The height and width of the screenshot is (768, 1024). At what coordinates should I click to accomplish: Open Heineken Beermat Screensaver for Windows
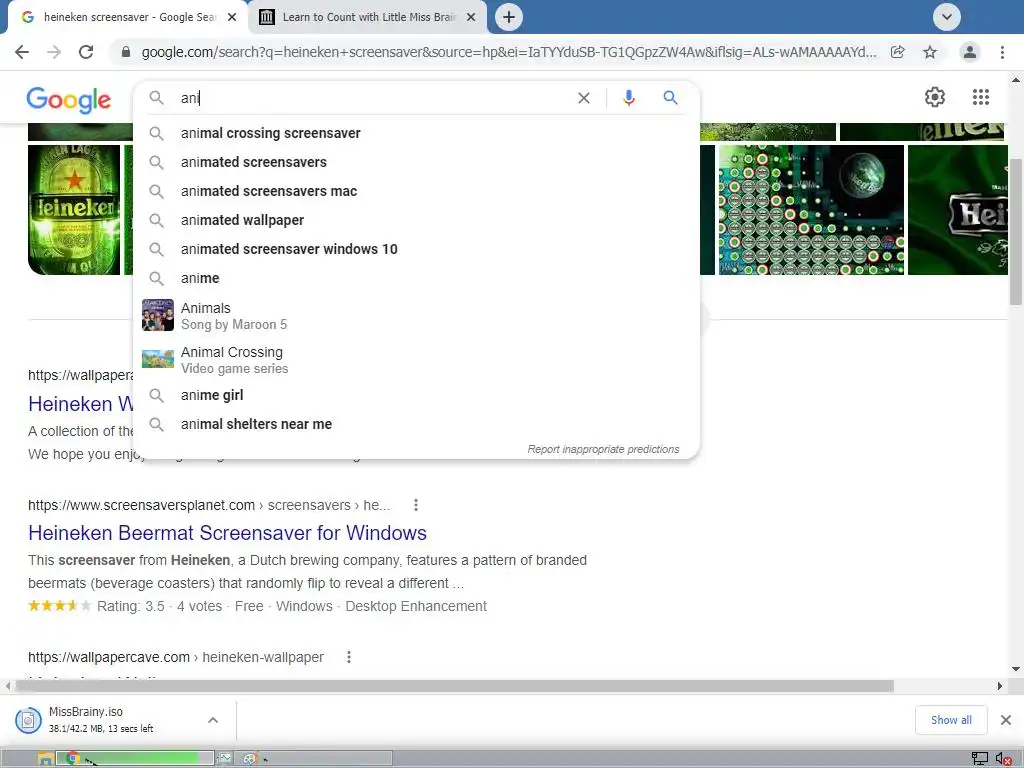tap(227, 533)
